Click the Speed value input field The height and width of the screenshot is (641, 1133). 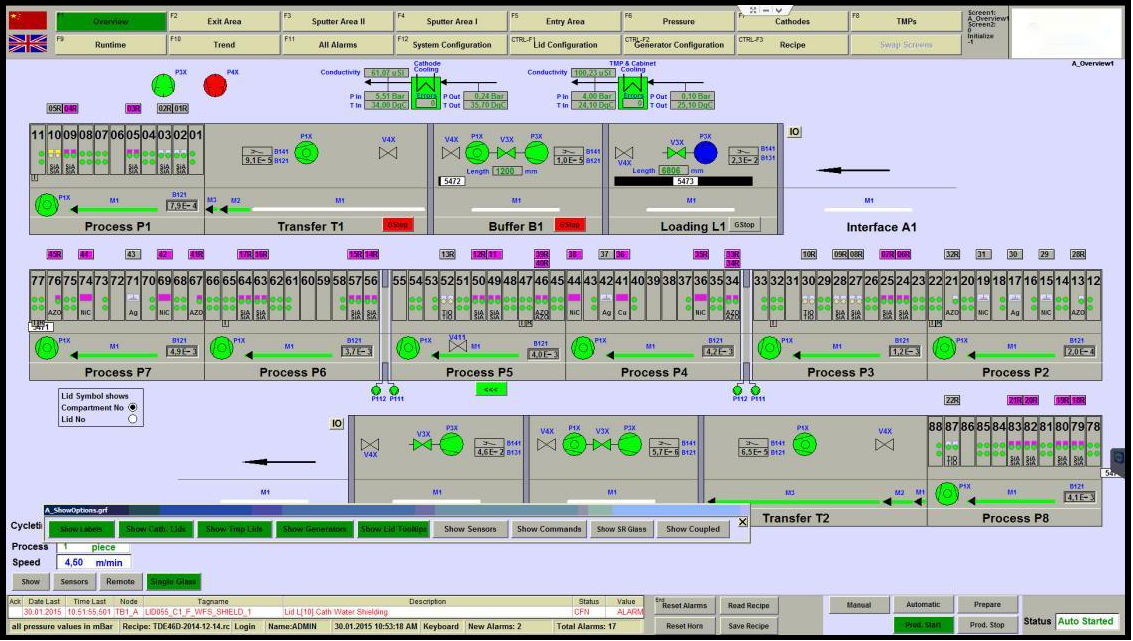pyautogui.click(x=94, y=562)
